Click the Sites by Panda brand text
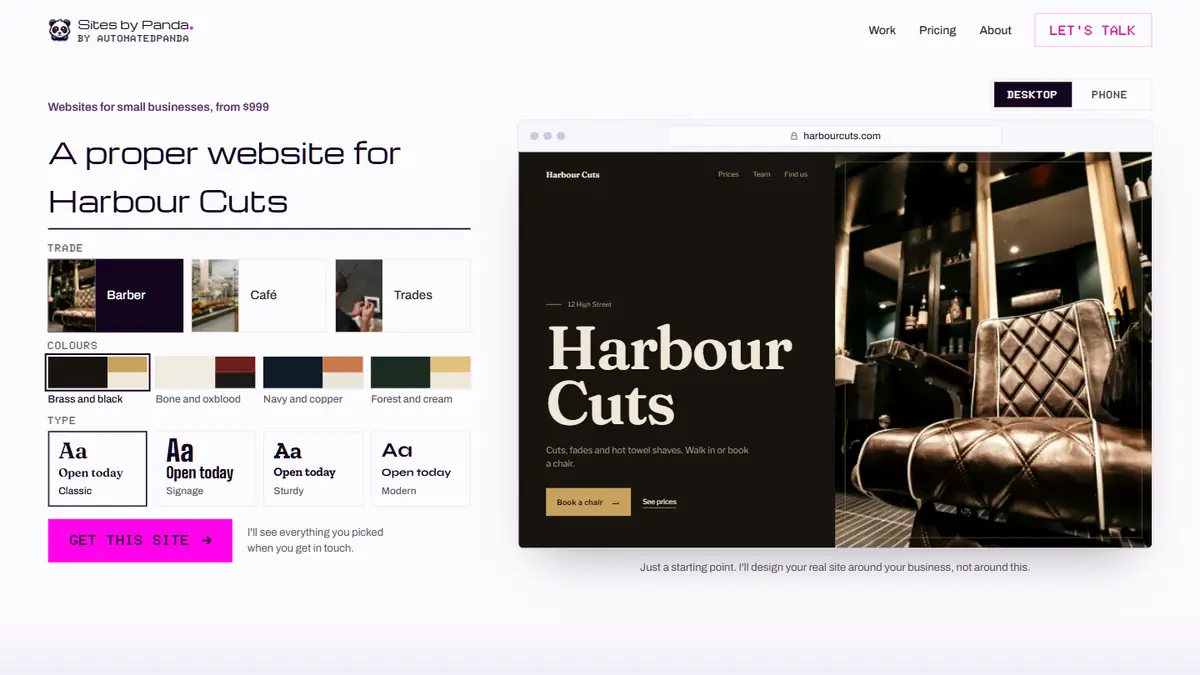Image resolution: width=1200 pixels, height=675 pixels. pyautogui.click(x=135, y=23)
